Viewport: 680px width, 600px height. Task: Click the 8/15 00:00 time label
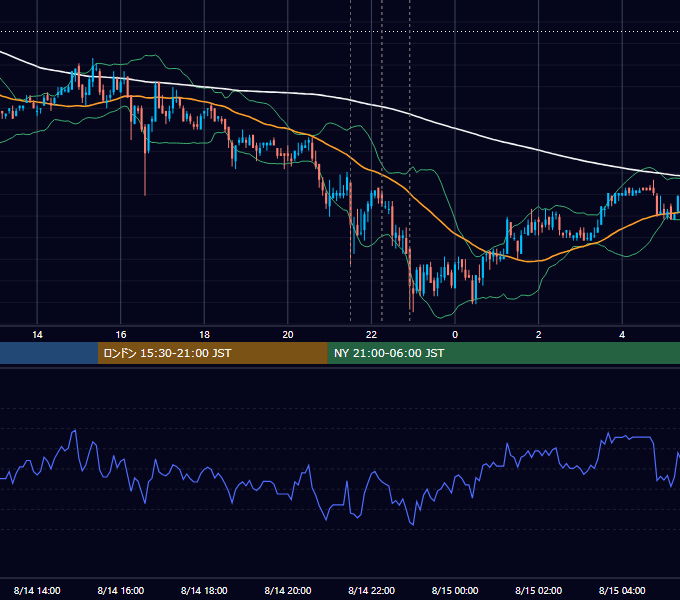(x=455, y=590)
